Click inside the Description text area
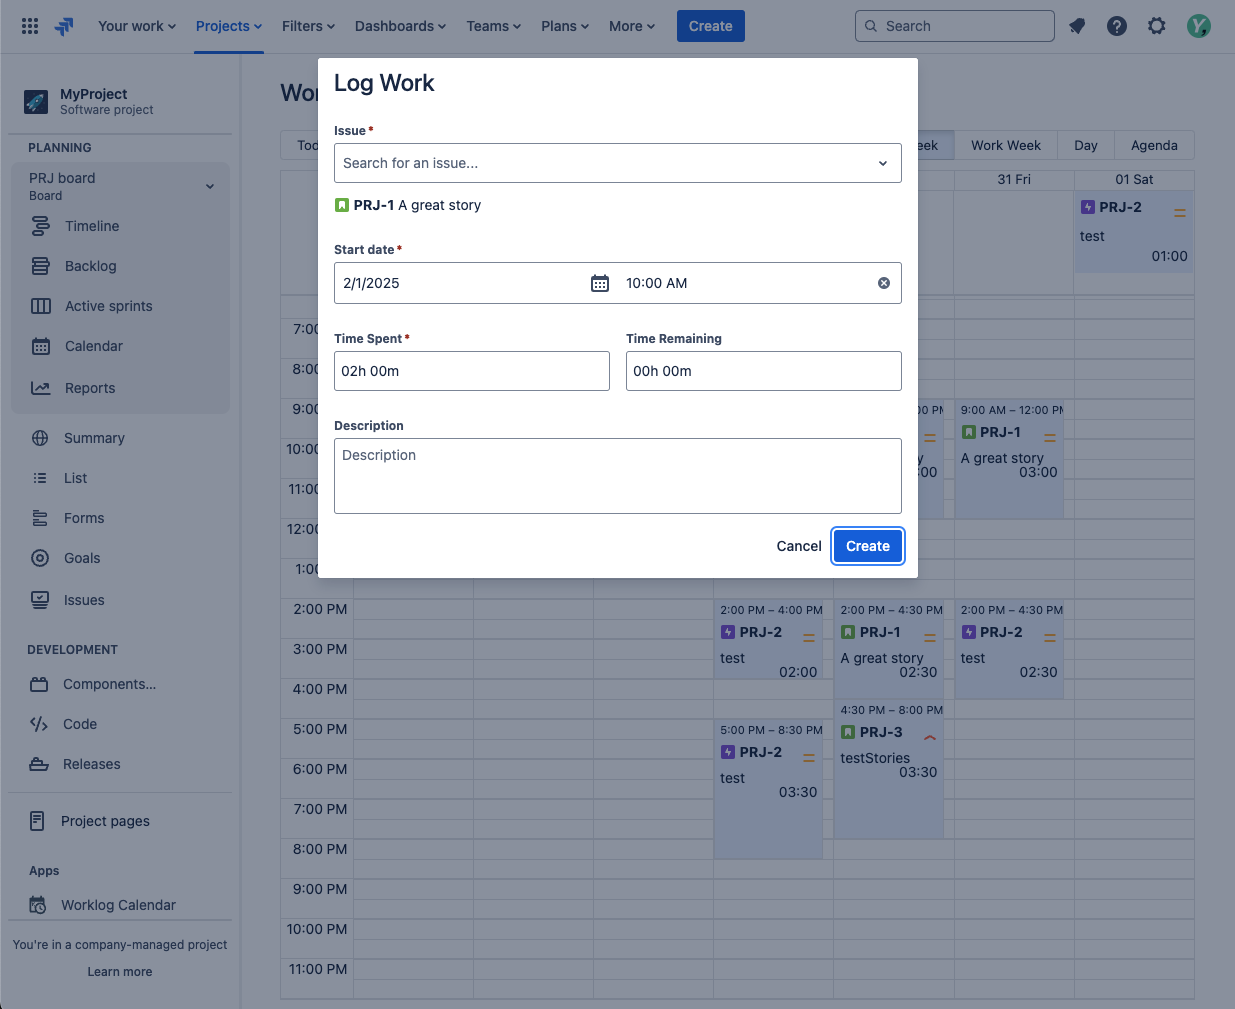This screenshot has width=1235, height=1009. (x=618, y=476)
